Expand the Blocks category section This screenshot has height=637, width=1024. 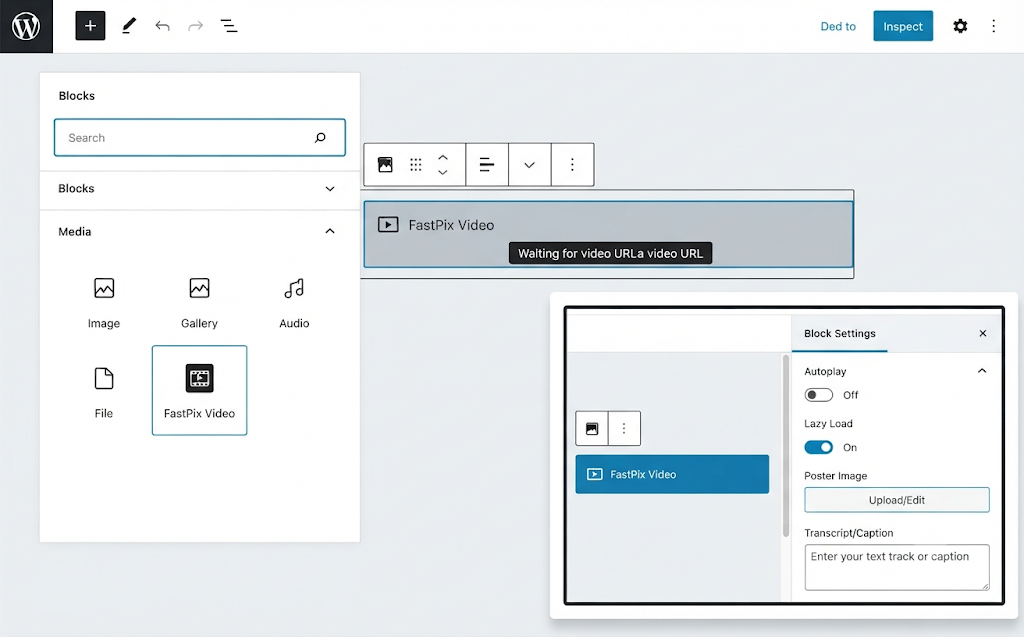pos(330,189)
